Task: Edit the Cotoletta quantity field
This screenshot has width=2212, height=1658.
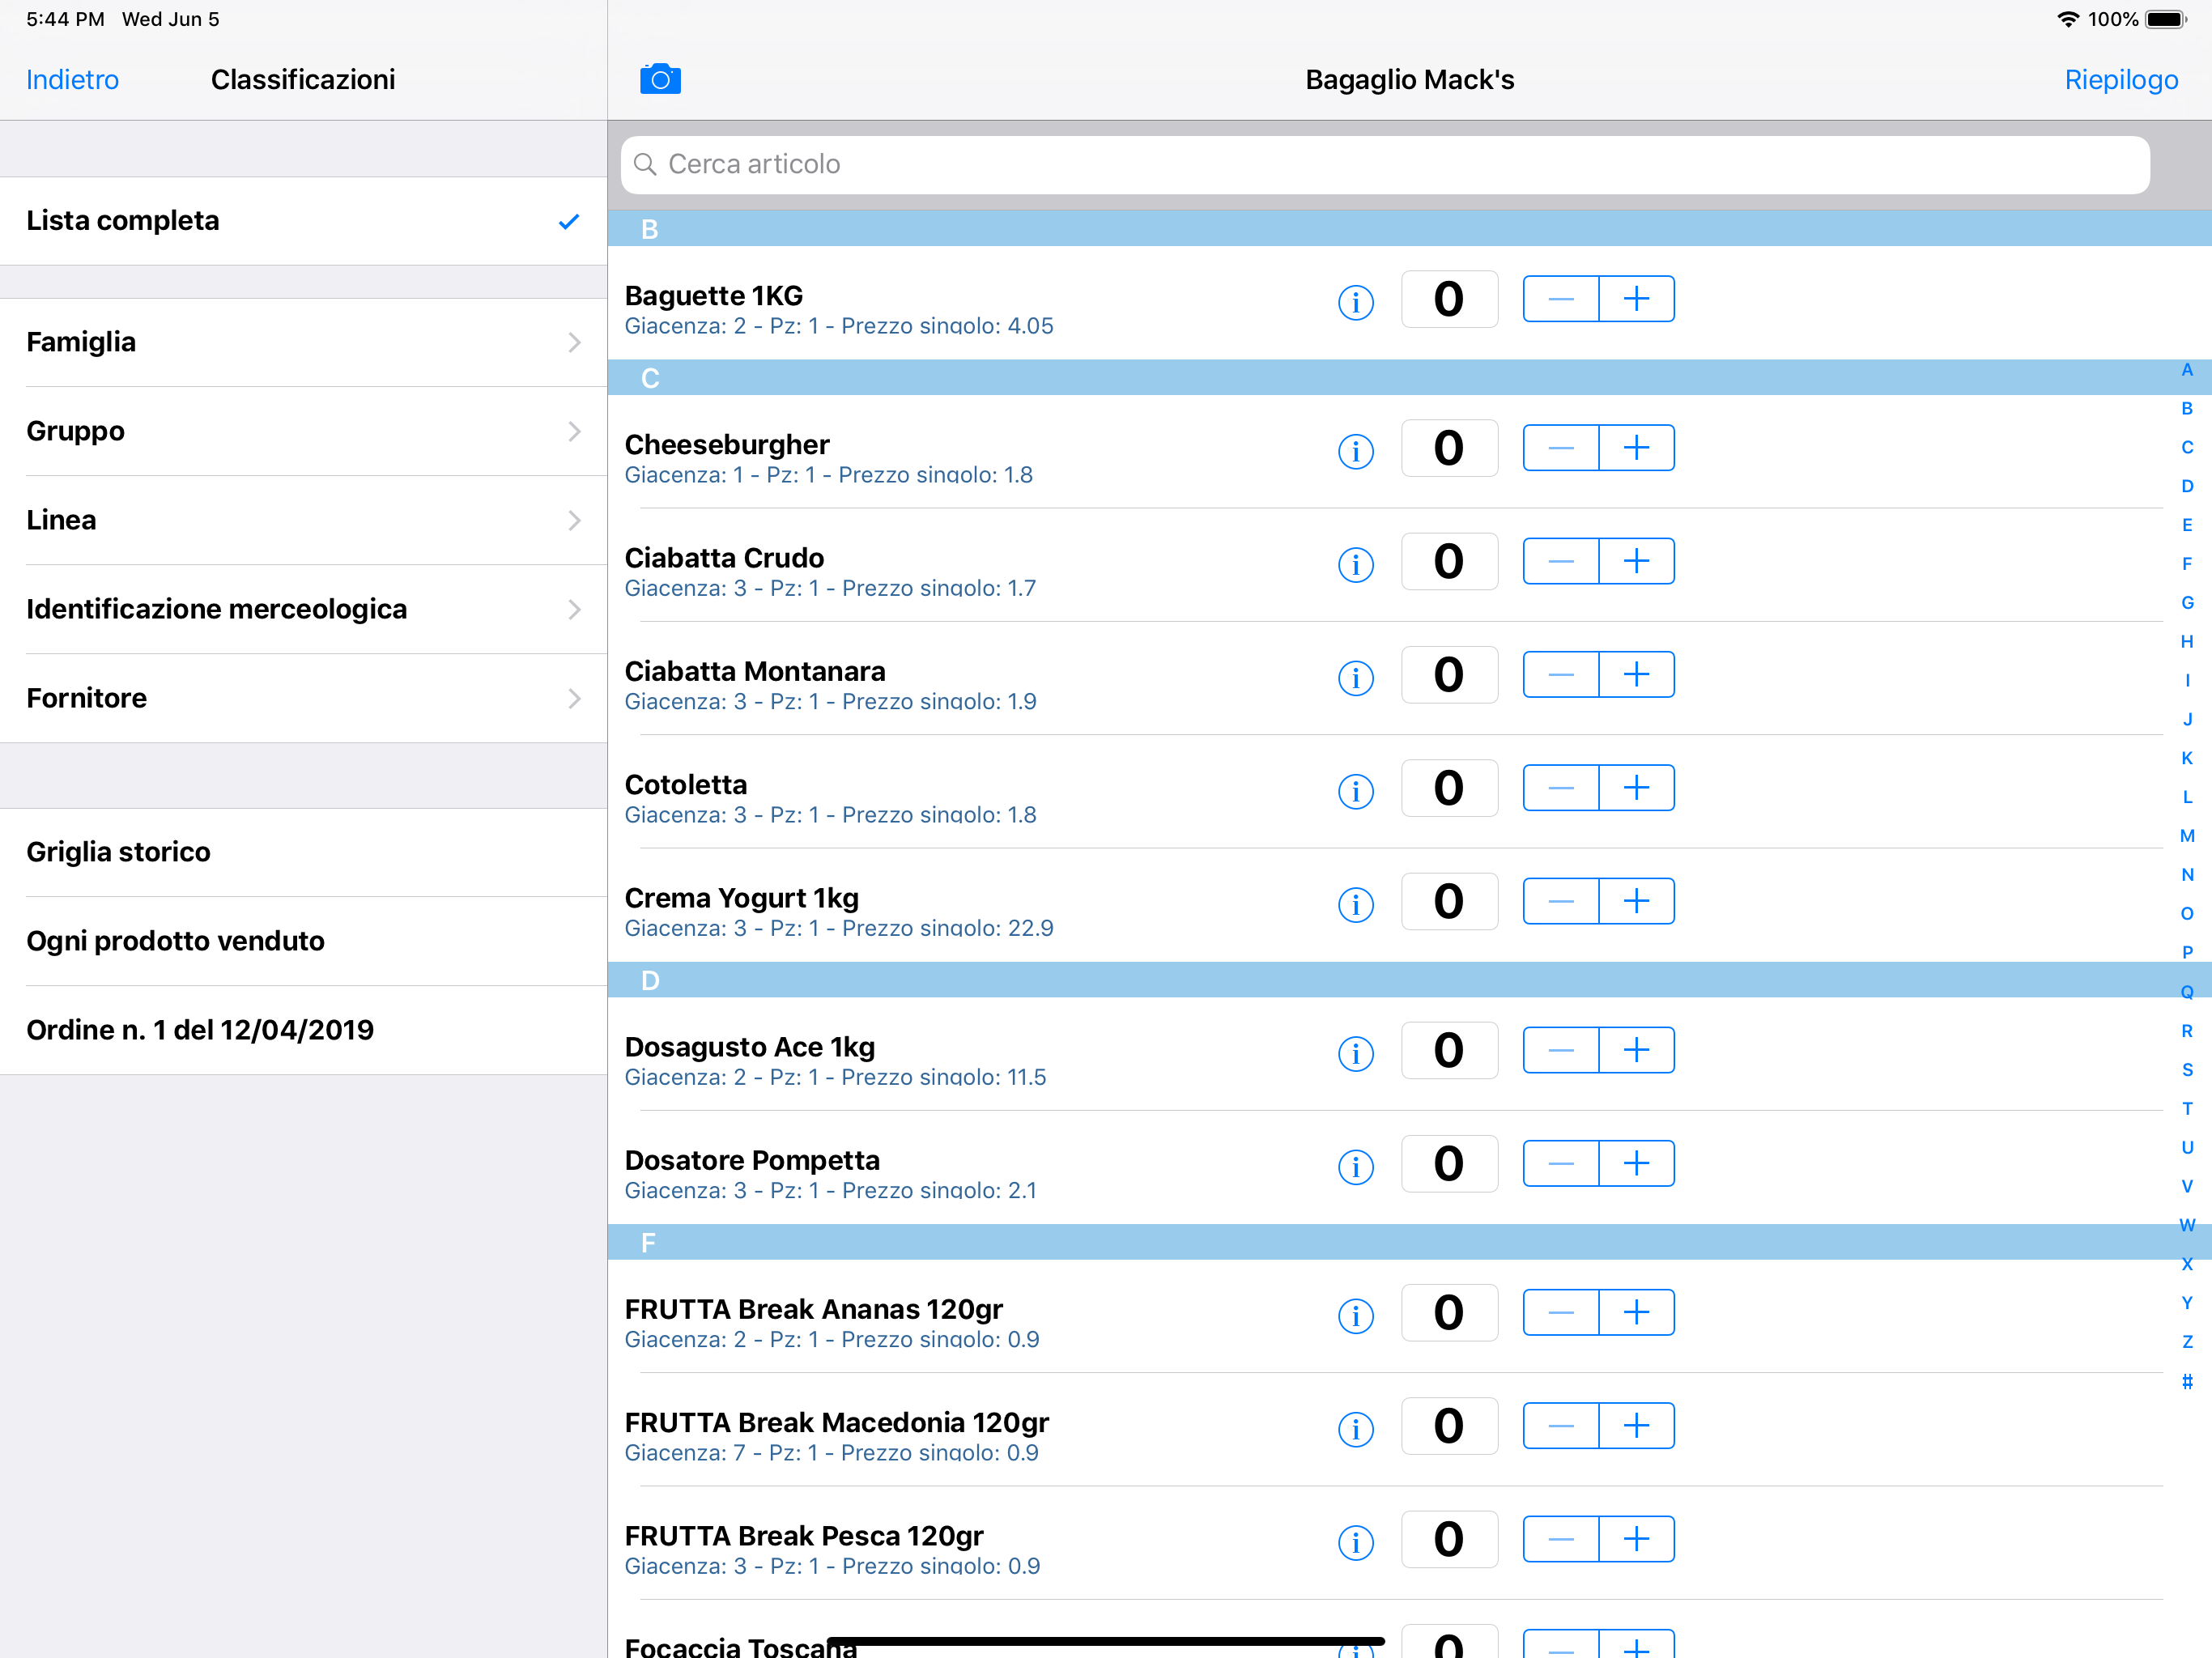Action: (1449, 788)
